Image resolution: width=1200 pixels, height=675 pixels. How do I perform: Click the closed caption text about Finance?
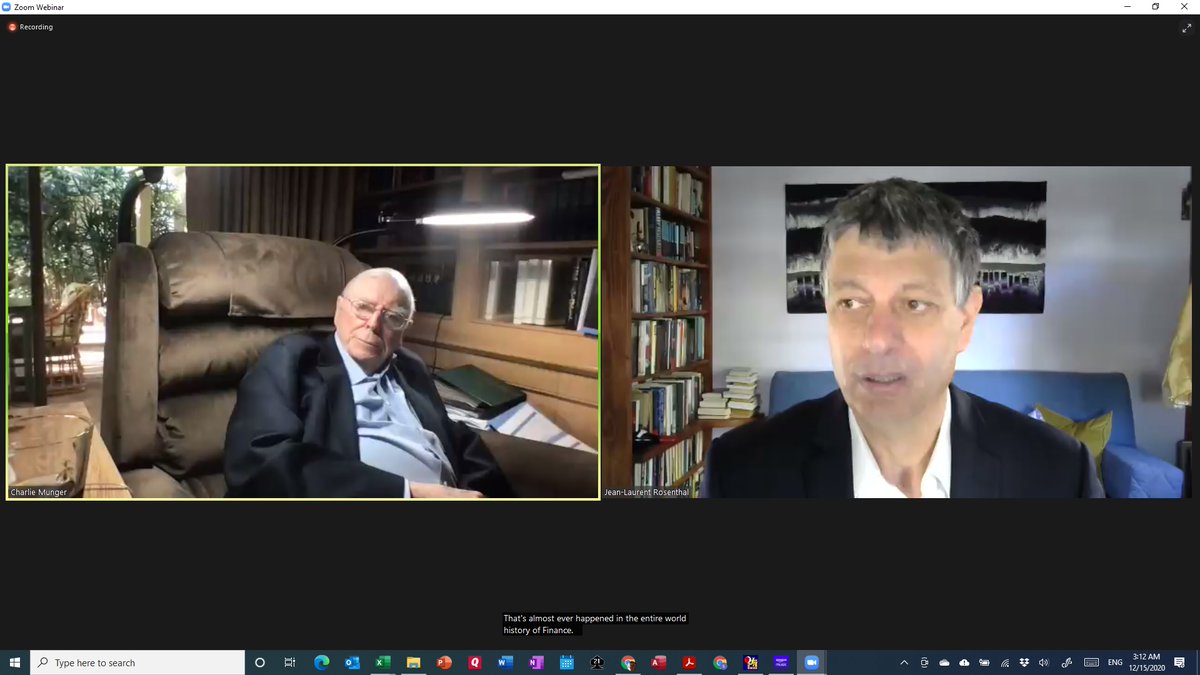[x=595, y=624]
